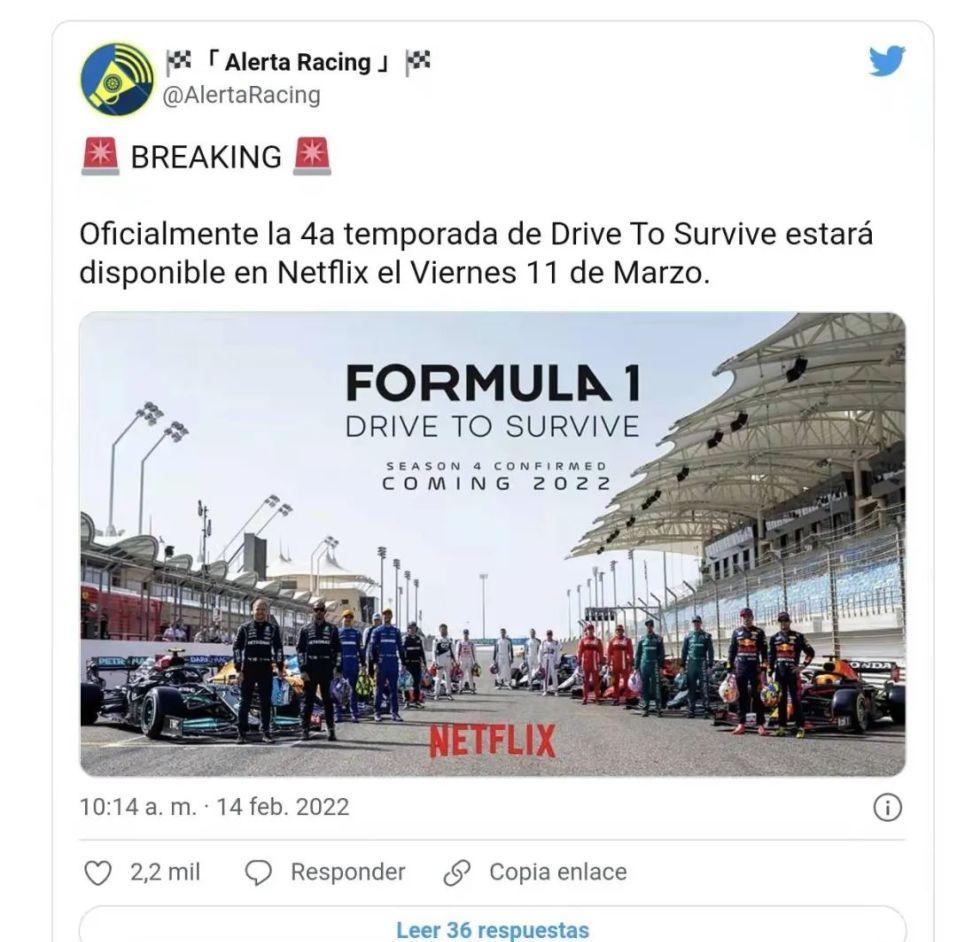Click the Netflix logo in image
The height and width of the screenshot is (942, 957).
pos(492,741)
